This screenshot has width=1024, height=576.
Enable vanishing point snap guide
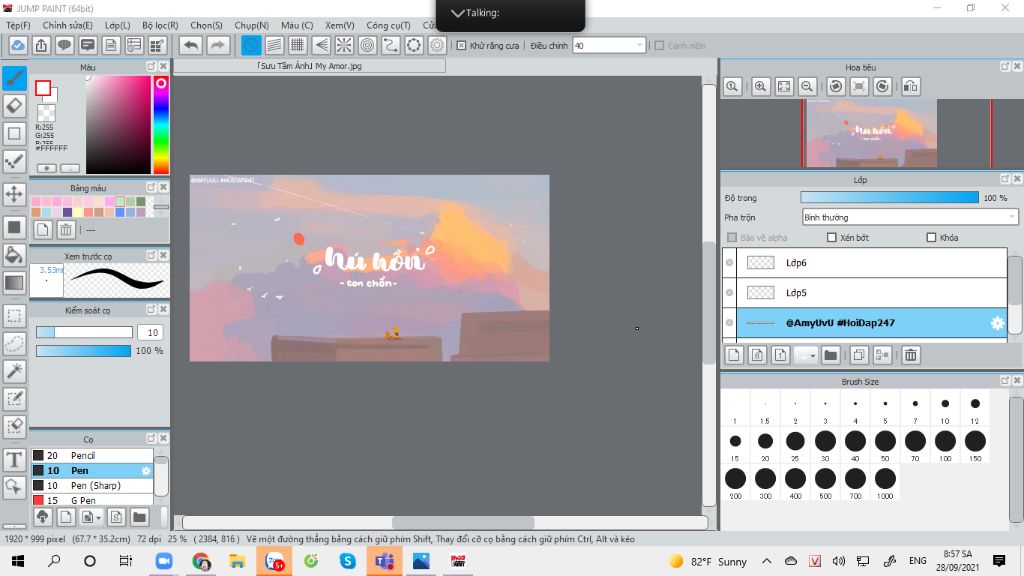tap(321, 45)
